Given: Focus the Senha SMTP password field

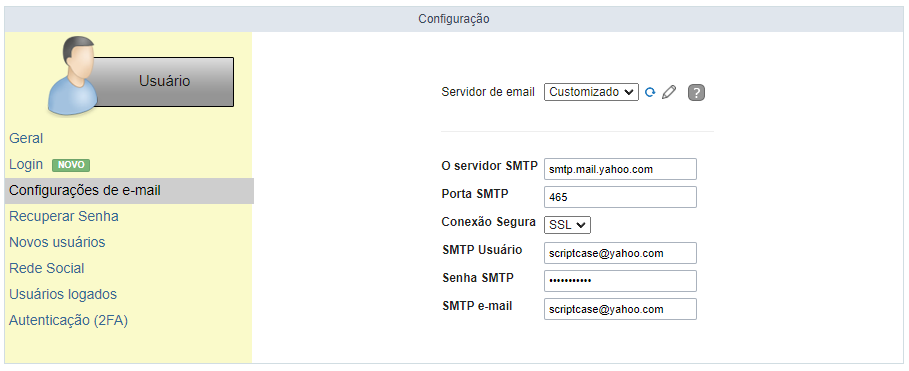Looking at the screenshot, I should (x=620, y=281).
